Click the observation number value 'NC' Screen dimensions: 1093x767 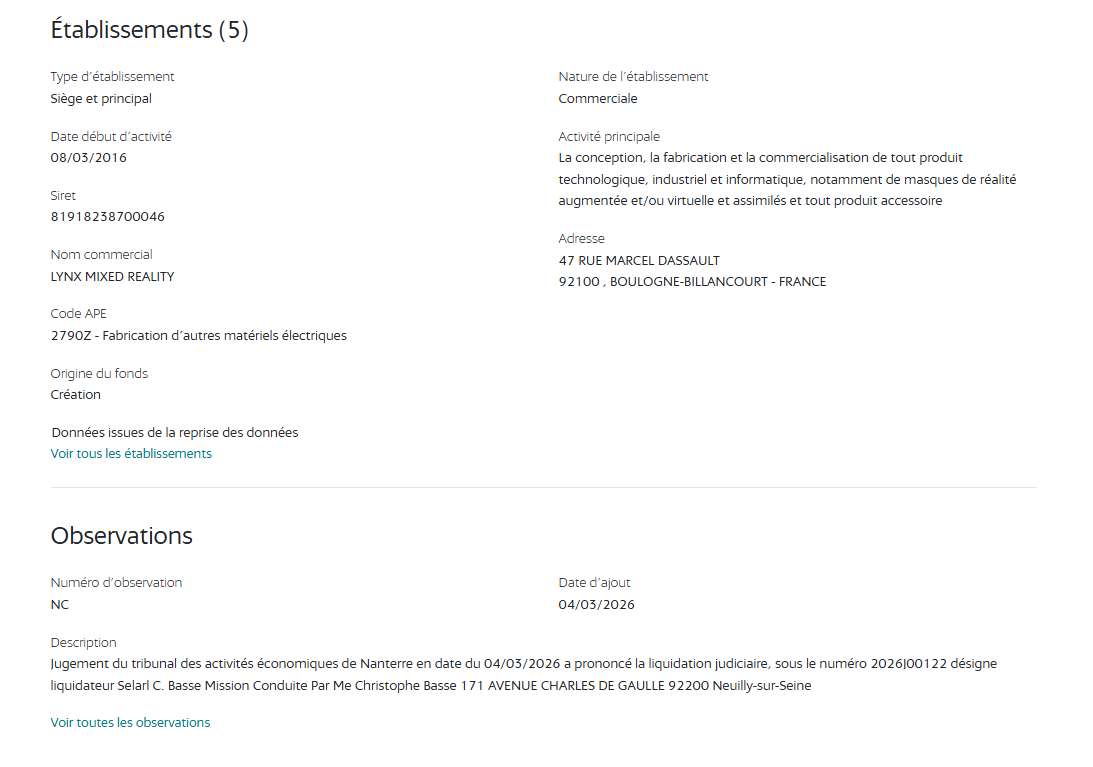60,605
